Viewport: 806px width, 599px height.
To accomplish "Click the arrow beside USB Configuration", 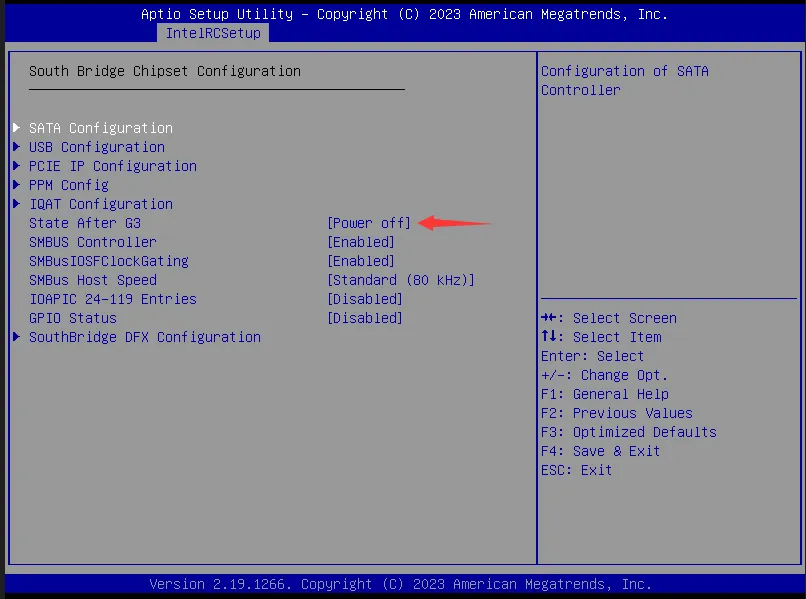I will pyautogui.click(x=17, y=147).
